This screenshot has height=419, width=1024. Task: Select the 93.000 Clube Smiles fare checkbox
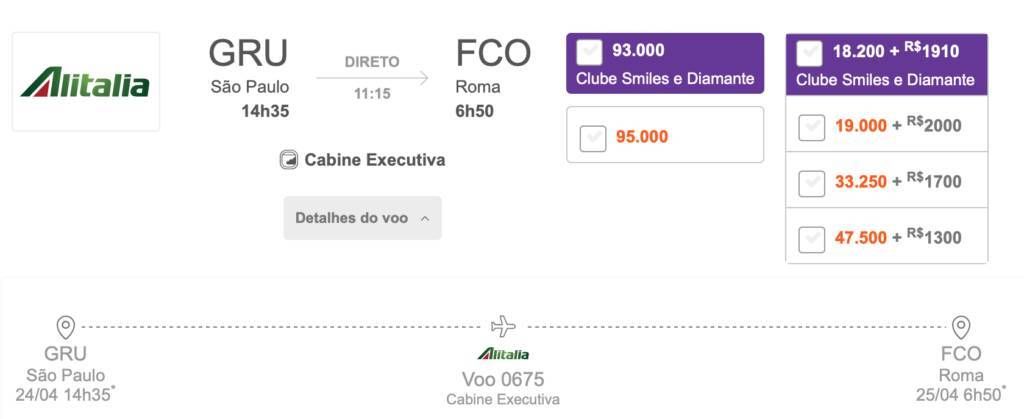(589, 52)
